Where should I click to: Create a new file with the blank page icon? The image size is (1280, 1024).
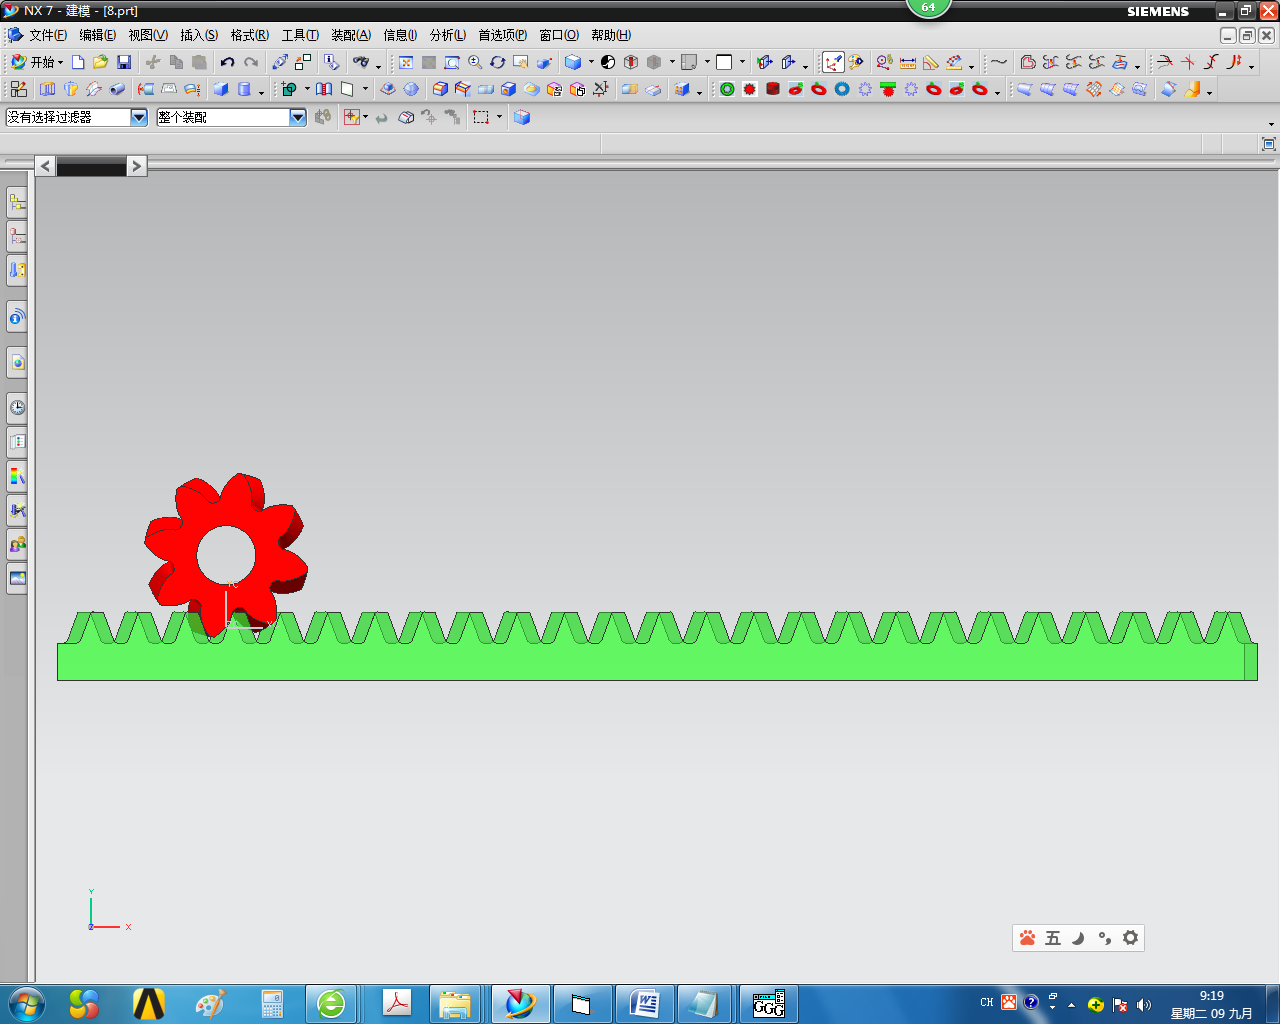point(78,62)
